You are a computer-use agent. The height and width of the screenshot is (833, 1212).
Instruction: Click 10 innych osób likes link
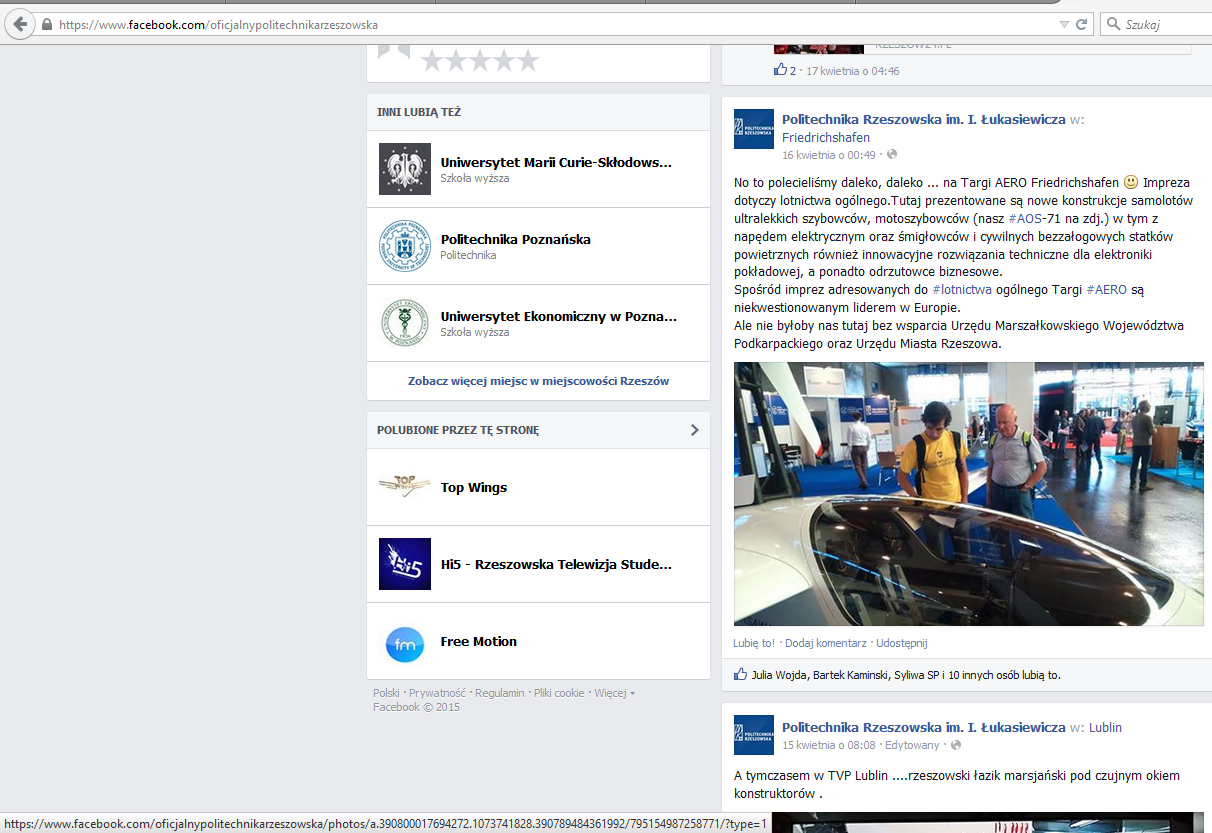(x=986, y=675)
